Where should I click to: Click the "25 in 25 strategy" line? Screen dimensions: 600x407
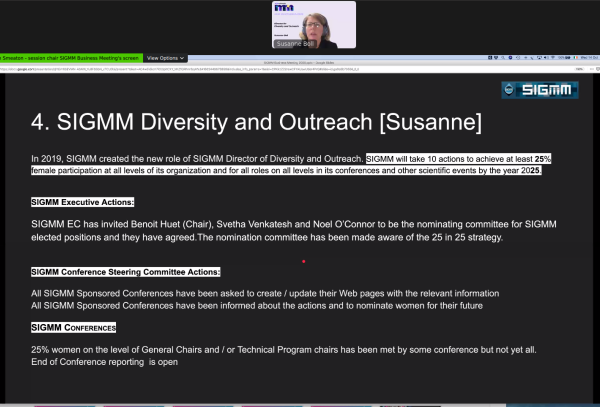(267, 238)
